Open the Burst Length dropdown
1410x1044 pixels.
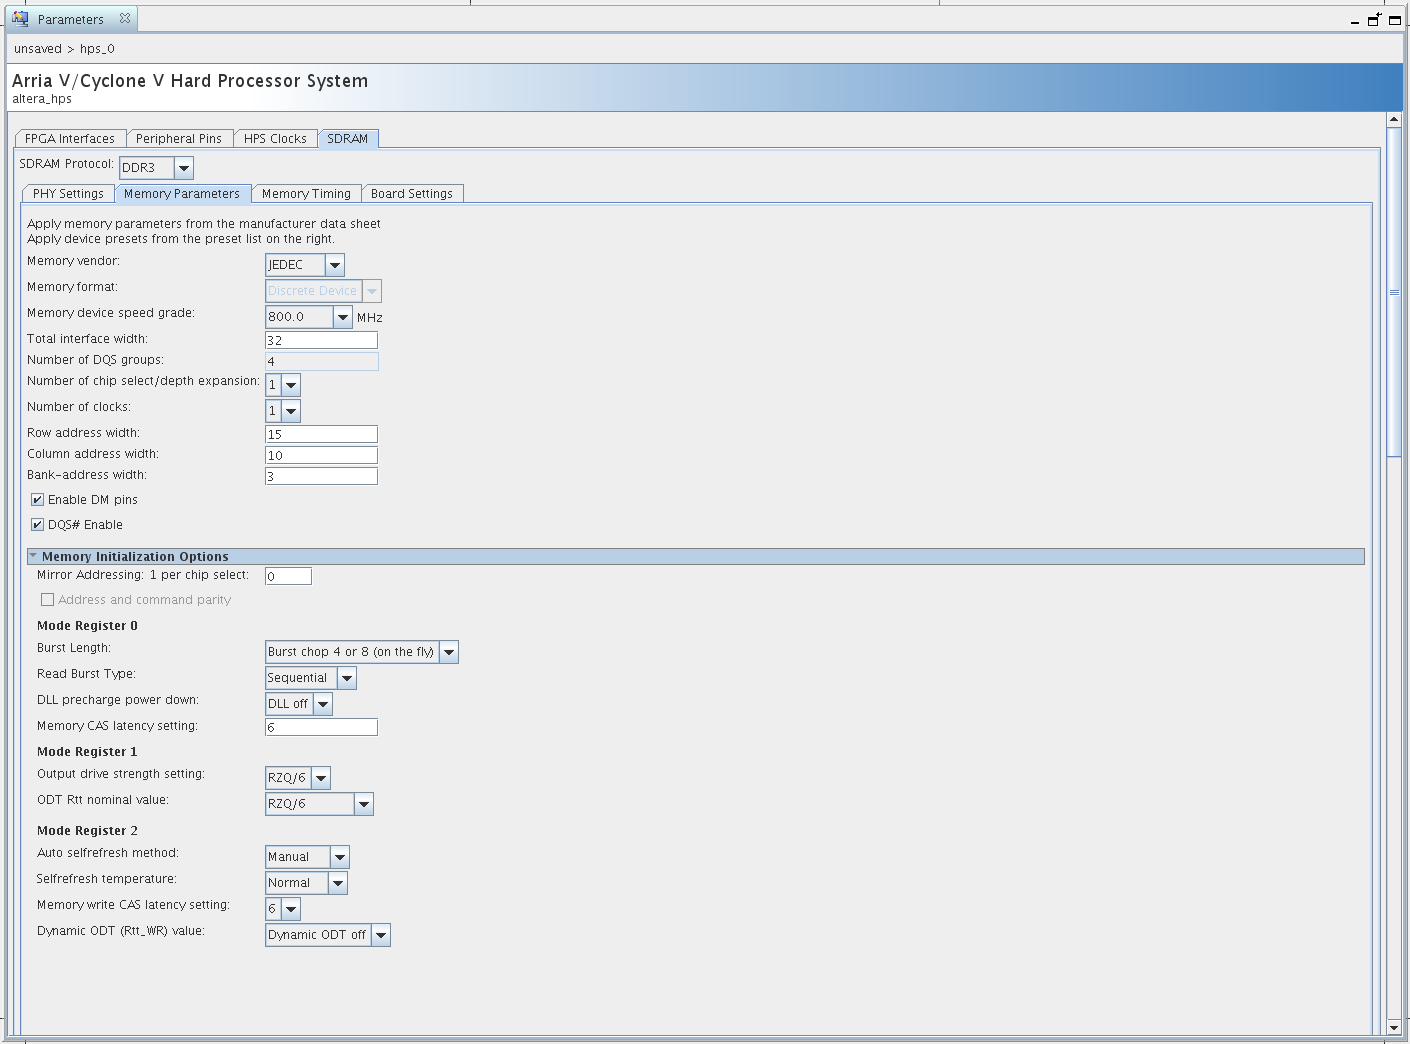[449, 652]
